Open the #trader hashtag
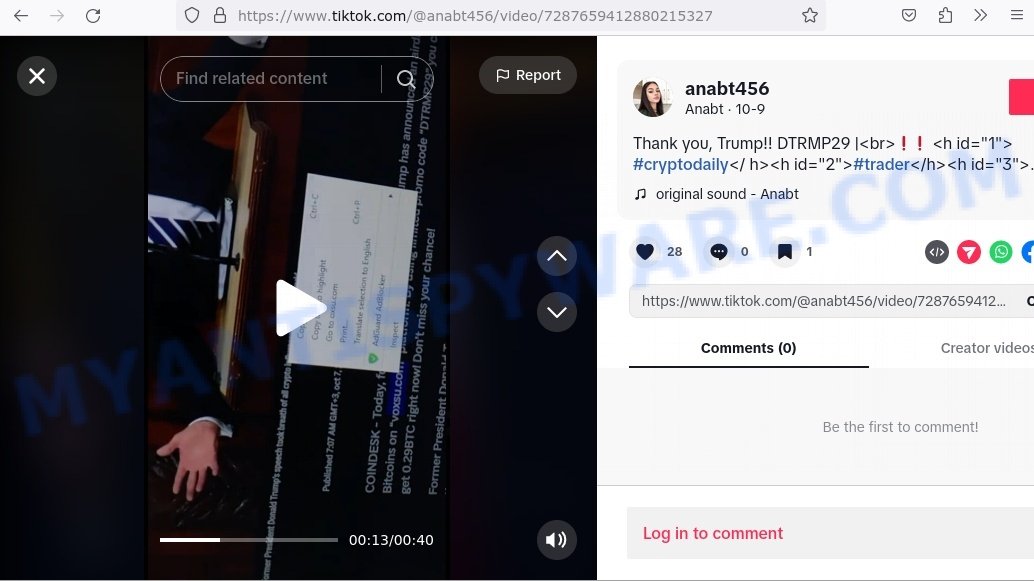 (x=882, y=165)
